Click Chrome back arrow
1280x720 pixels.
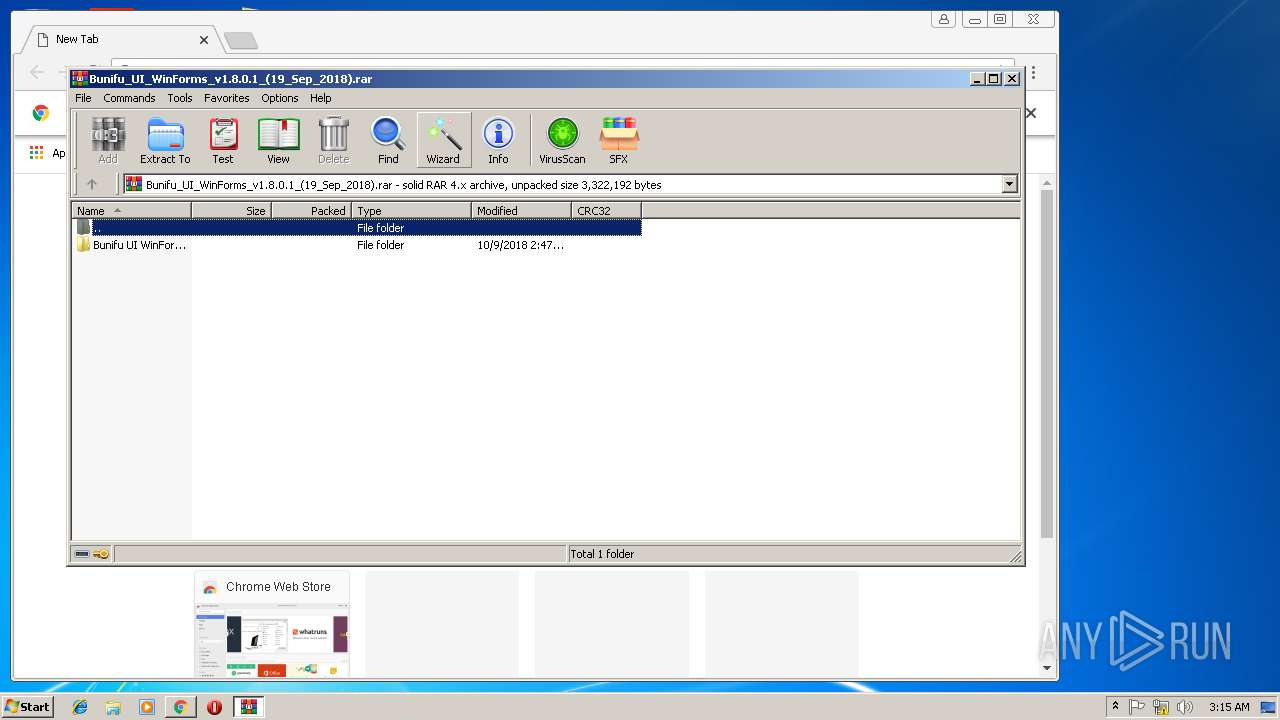[x=37, y=72]
